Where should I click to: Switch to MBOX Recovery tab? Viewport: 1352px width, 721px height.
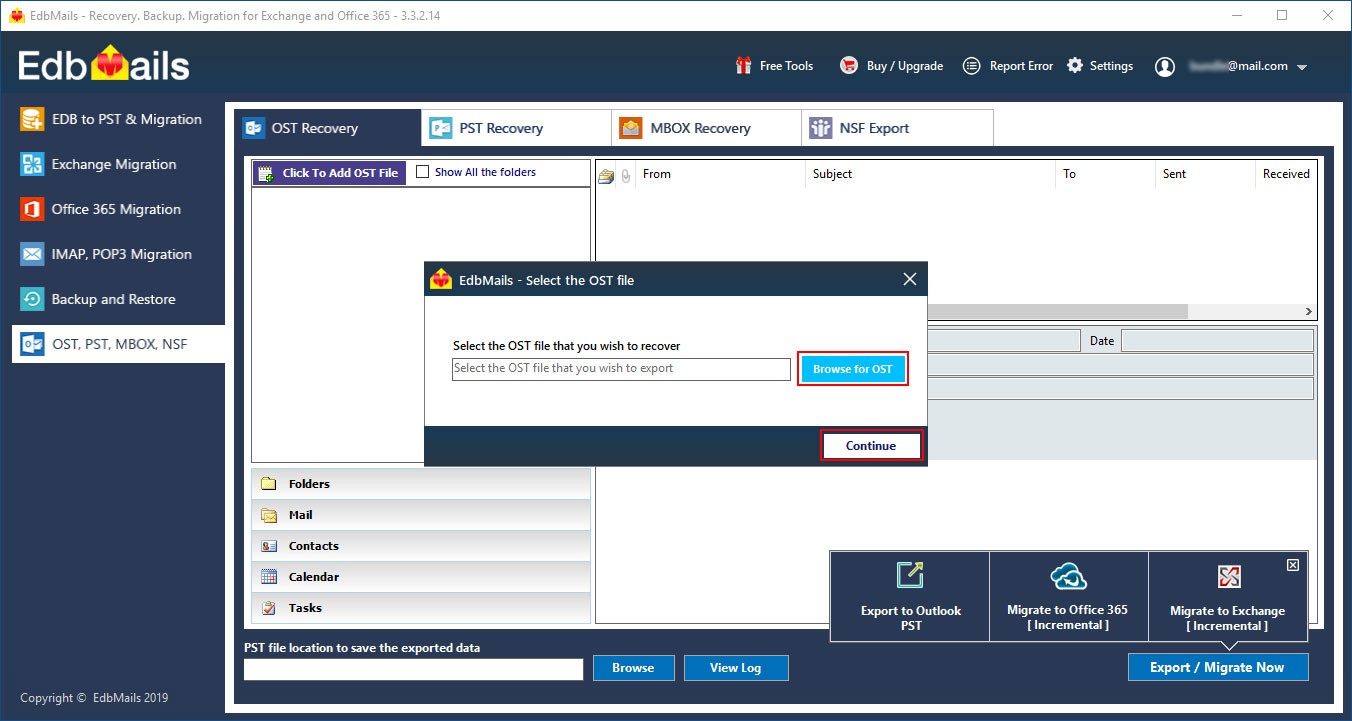click(x=706, y=128)
